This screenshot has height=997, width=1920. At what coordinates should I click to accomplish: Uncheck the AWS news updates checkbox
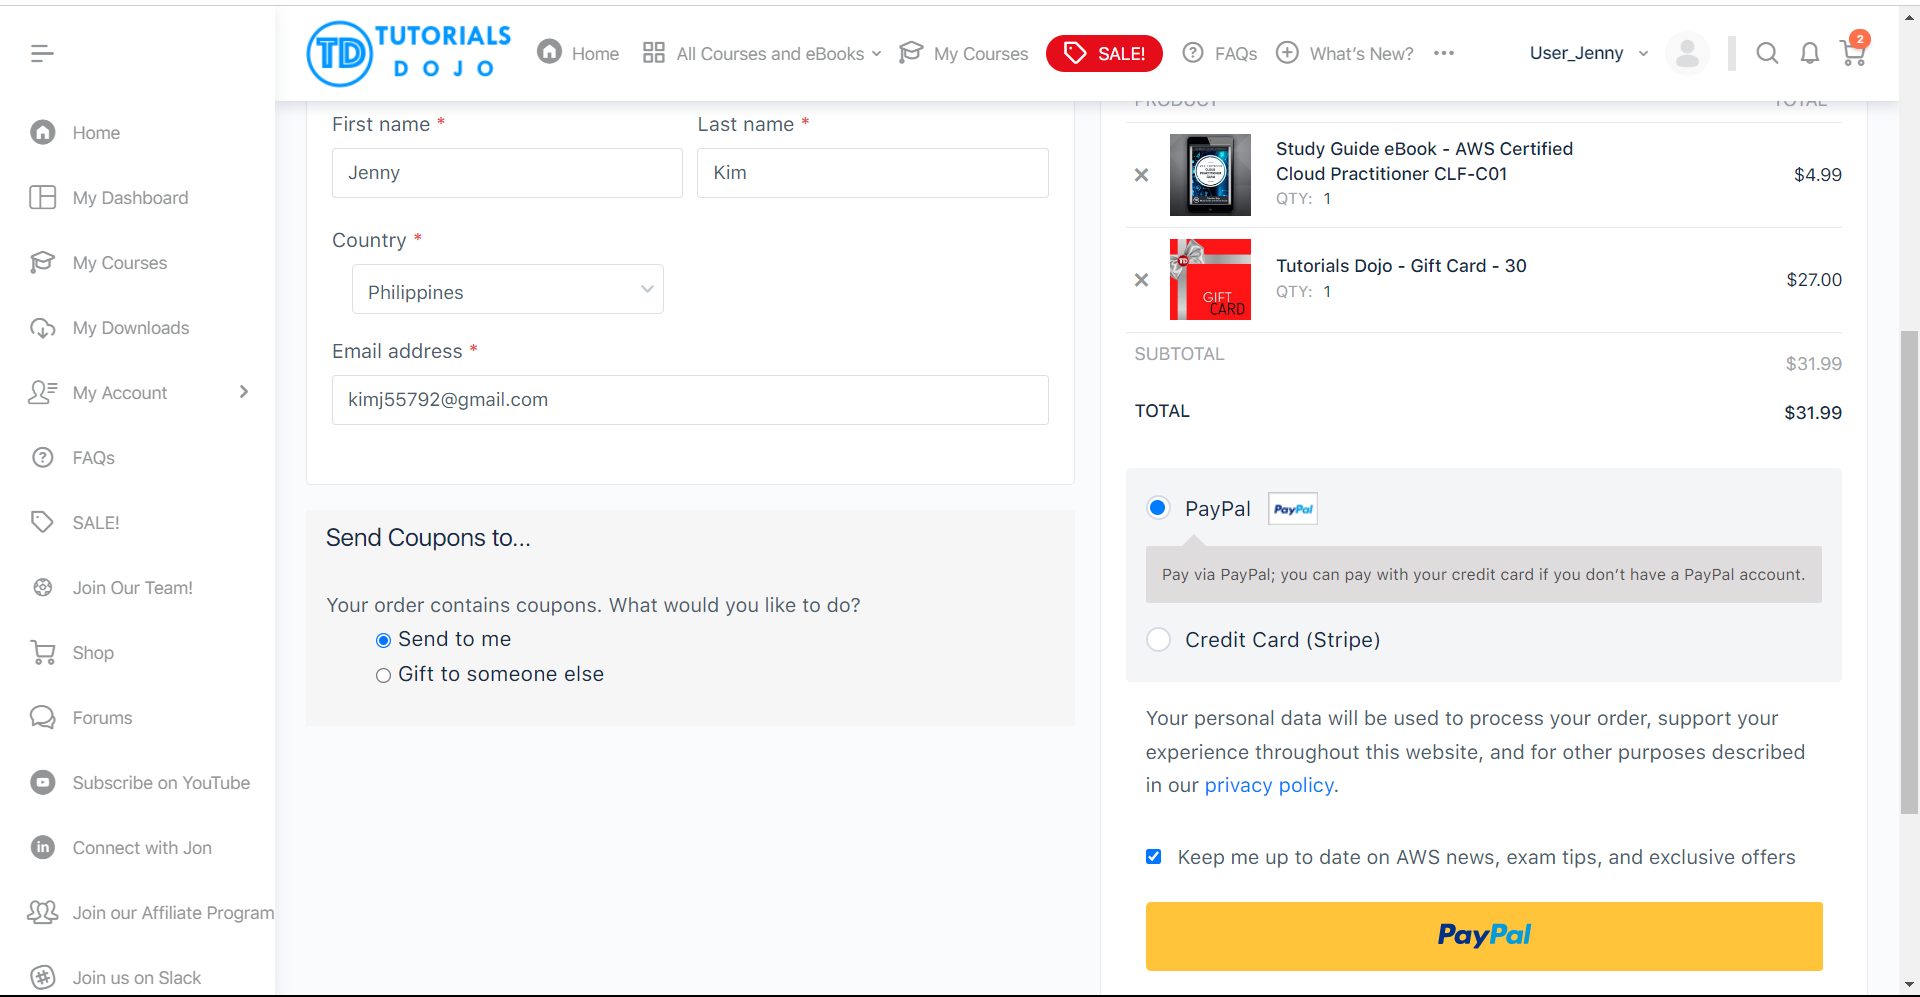pyautogui.click(x=1154, y=857)
